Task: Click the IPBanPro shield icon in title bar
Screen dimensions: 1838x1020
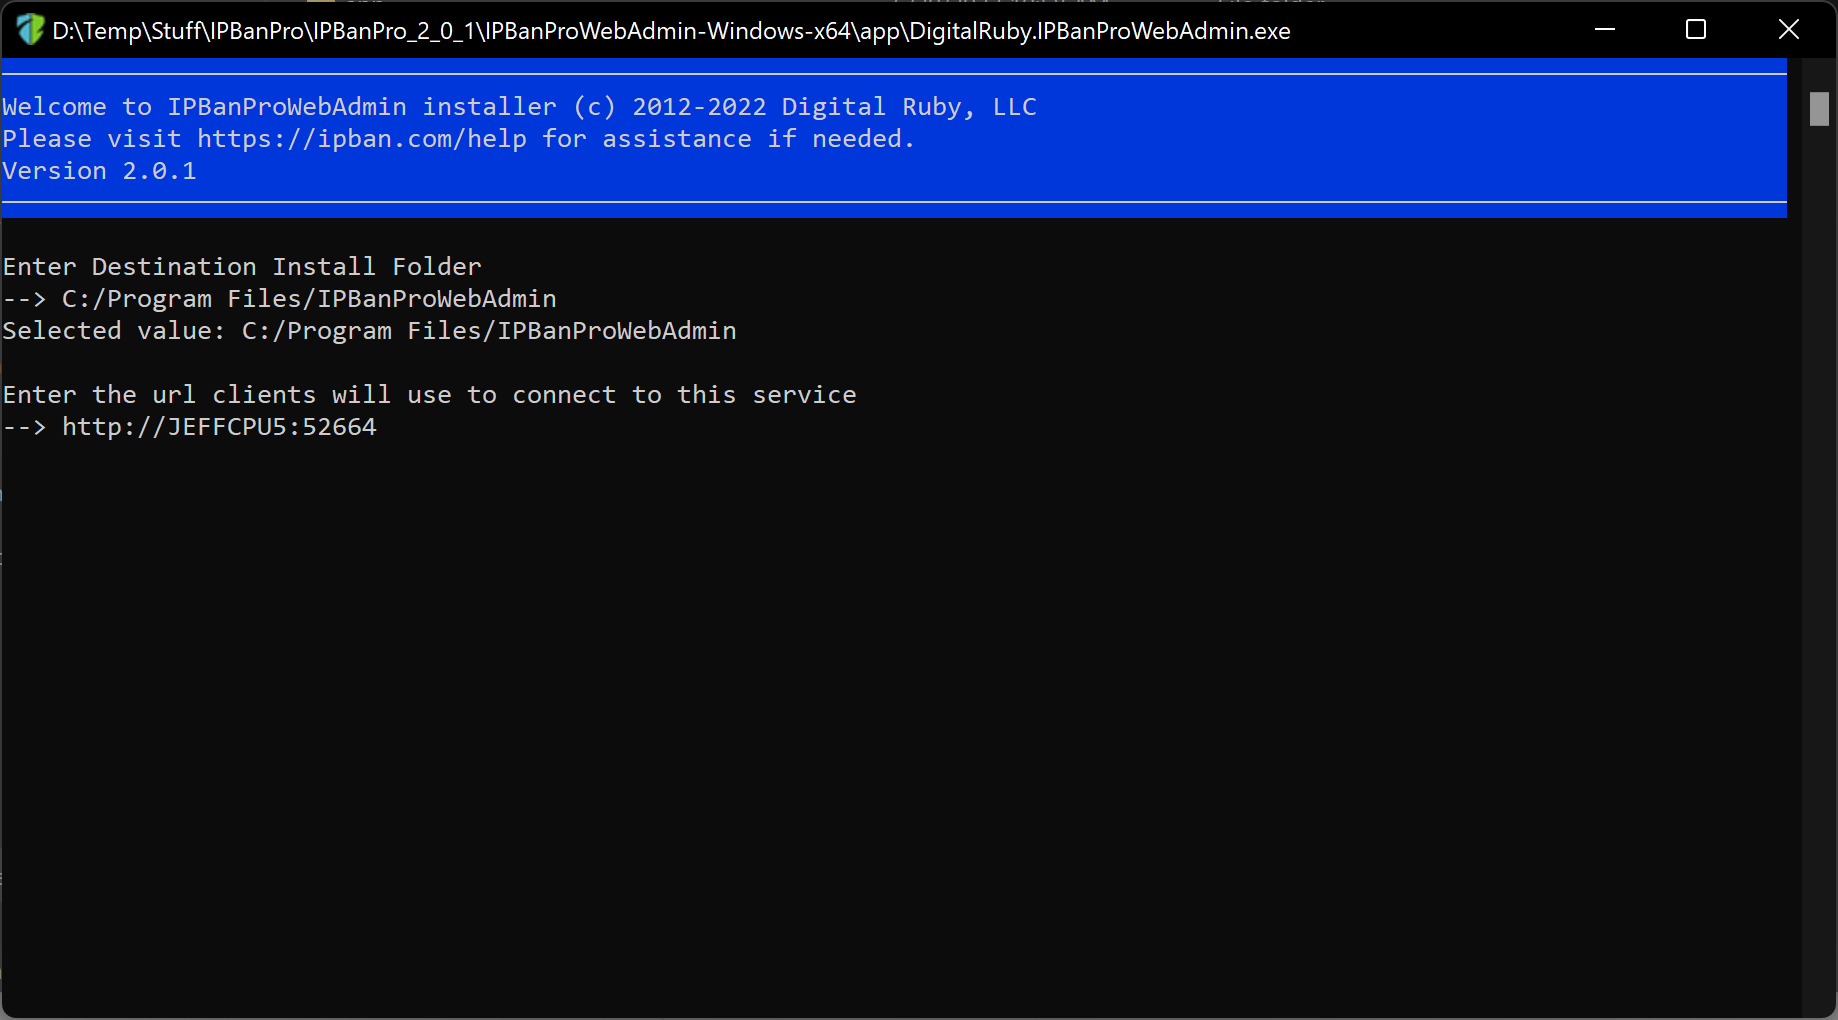Action: (30, 30)
